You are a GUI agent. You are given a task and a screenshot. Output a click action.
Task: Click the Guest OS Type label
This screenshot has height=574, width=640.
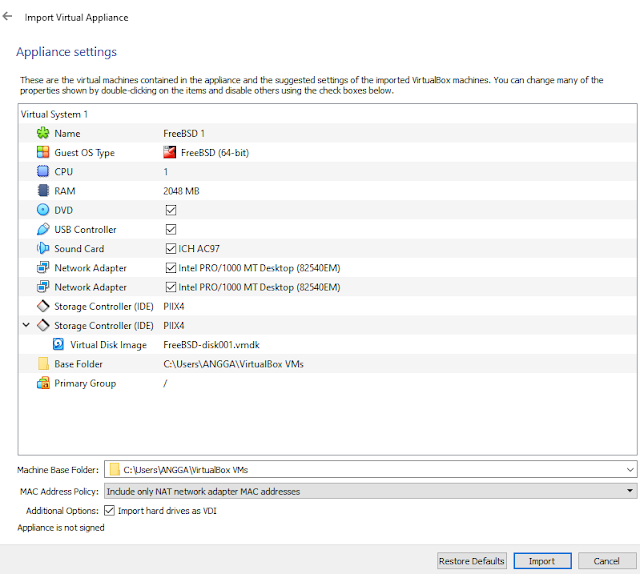click(x=84, y=152)
